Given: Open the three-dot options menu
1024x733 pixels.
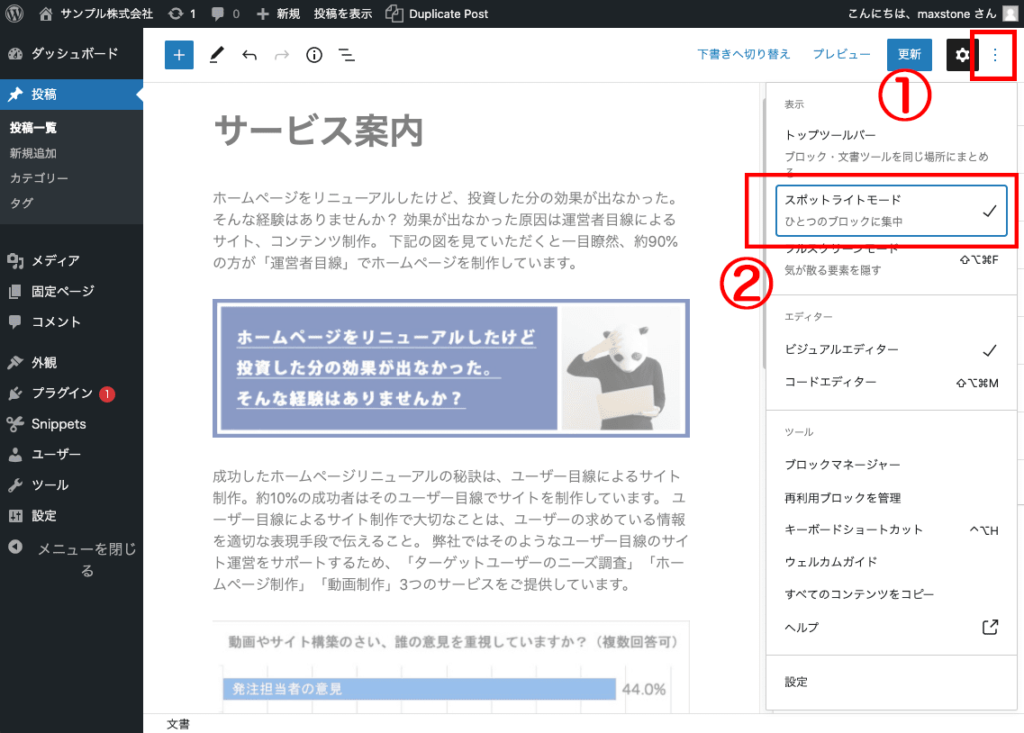Looking at the screenshot, I should (995, 55).
